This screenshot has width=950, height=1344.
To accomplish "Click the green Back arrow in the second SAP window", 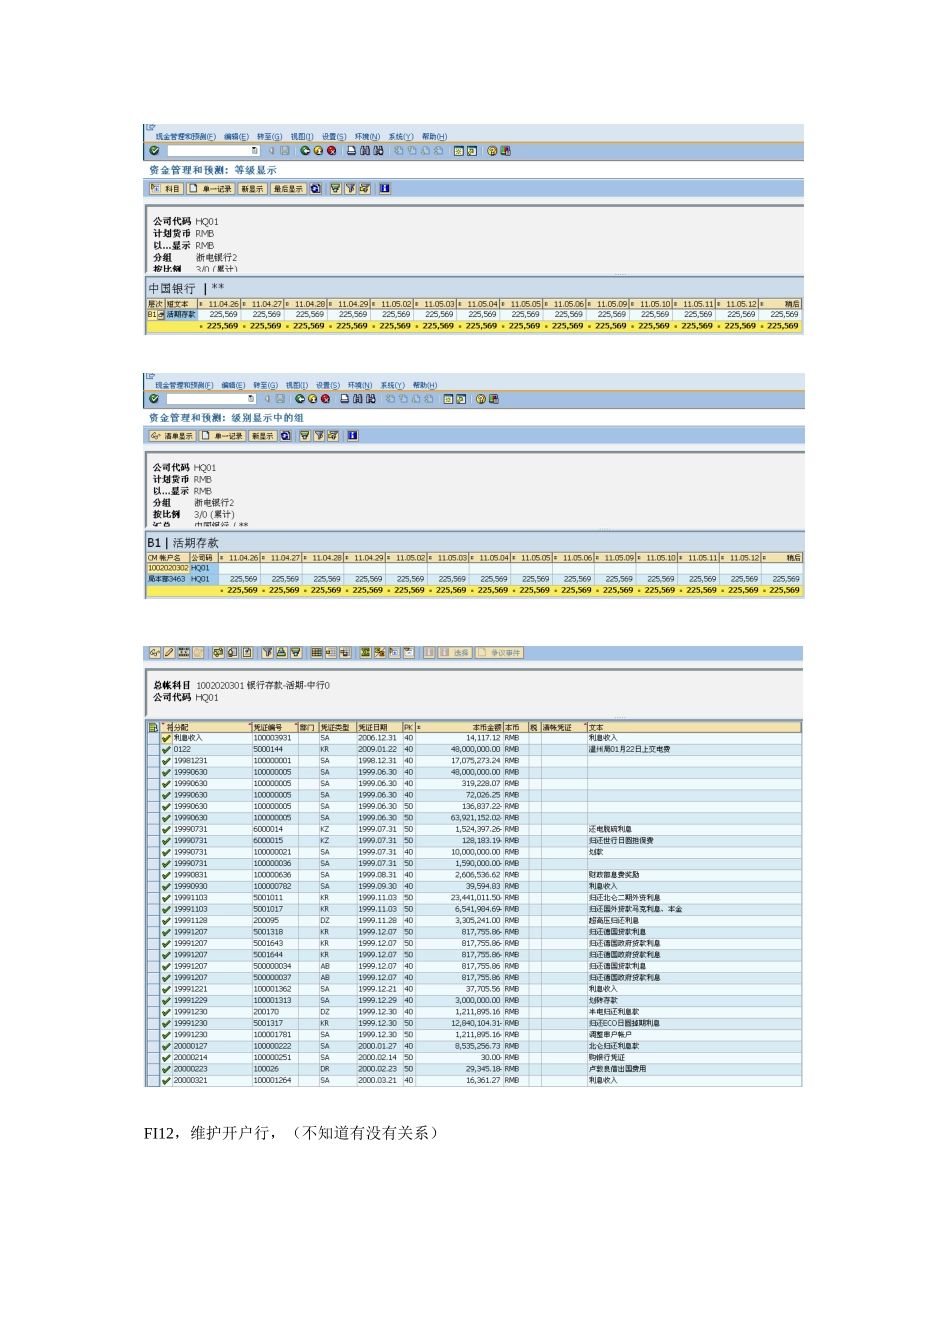I will pos(301,399).
